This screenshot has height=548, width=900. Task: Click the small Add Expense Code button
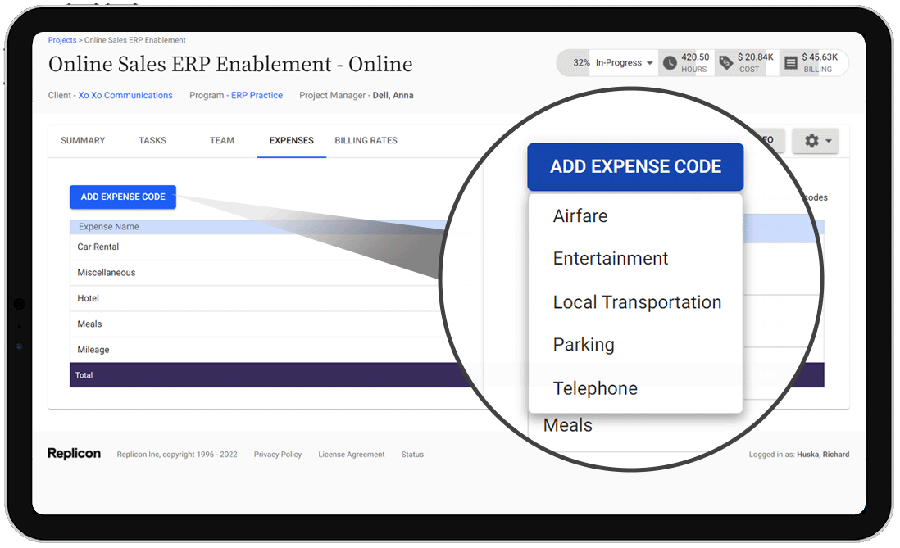point(123,197)
